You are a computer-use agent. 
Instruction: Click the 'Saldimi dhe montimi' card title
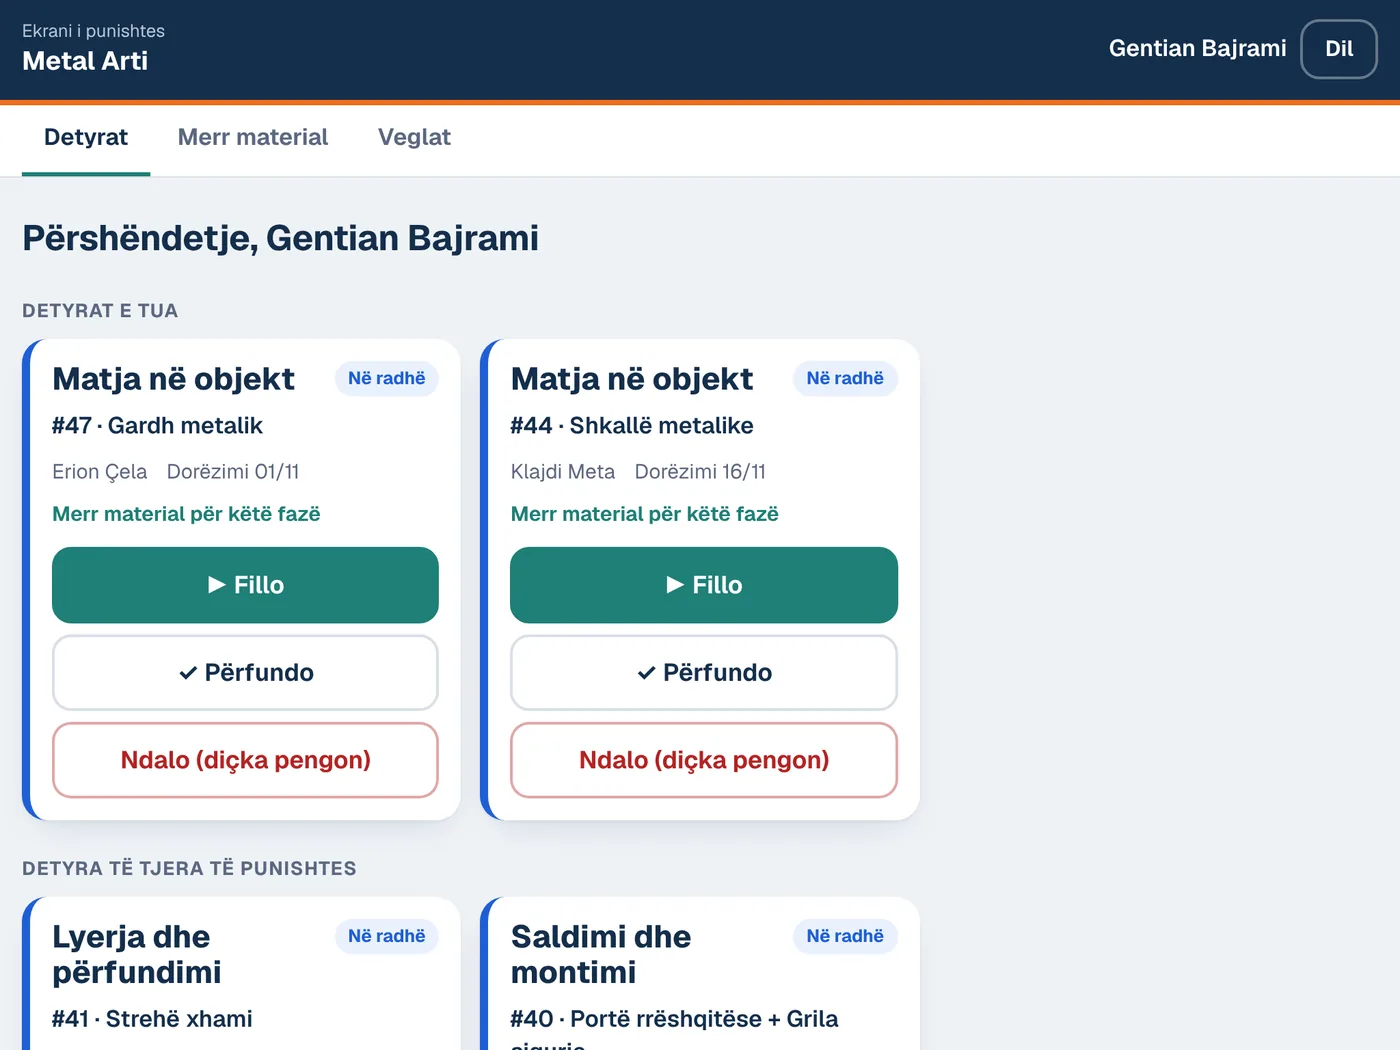(x=601, y=954)
